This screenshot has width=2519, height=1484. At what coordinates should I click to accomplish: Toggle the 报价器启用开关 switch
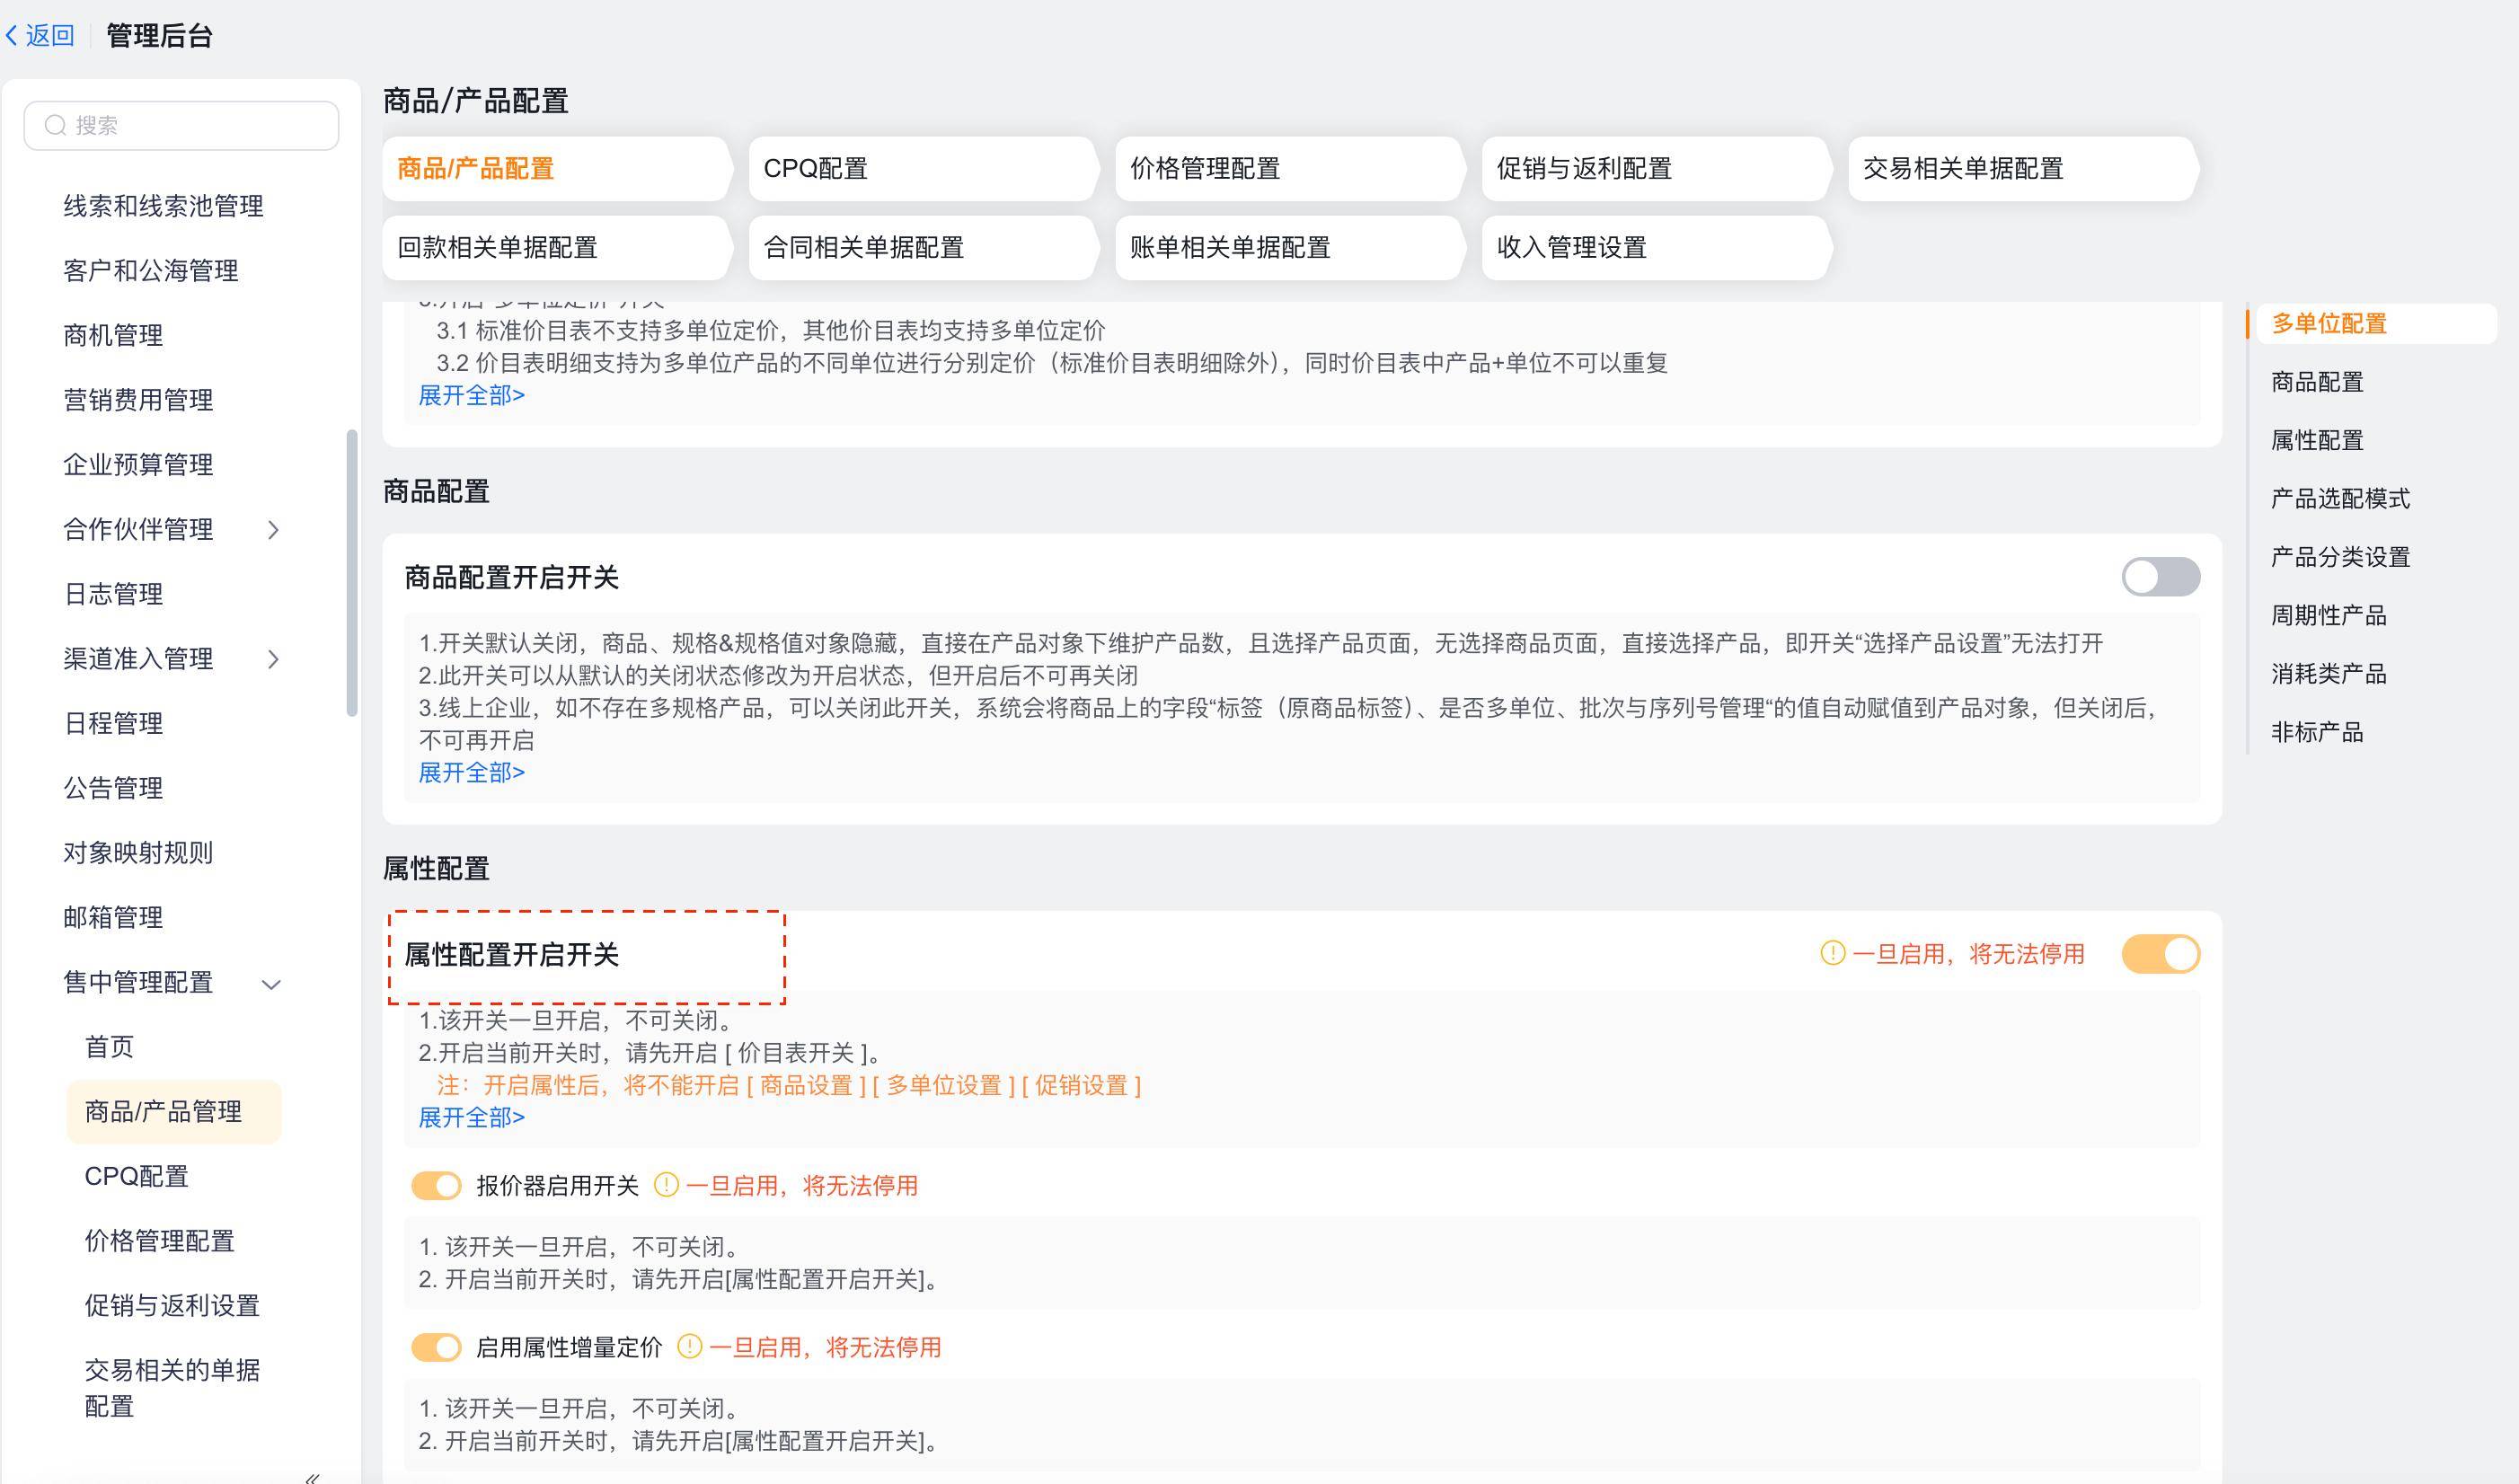436,1186
